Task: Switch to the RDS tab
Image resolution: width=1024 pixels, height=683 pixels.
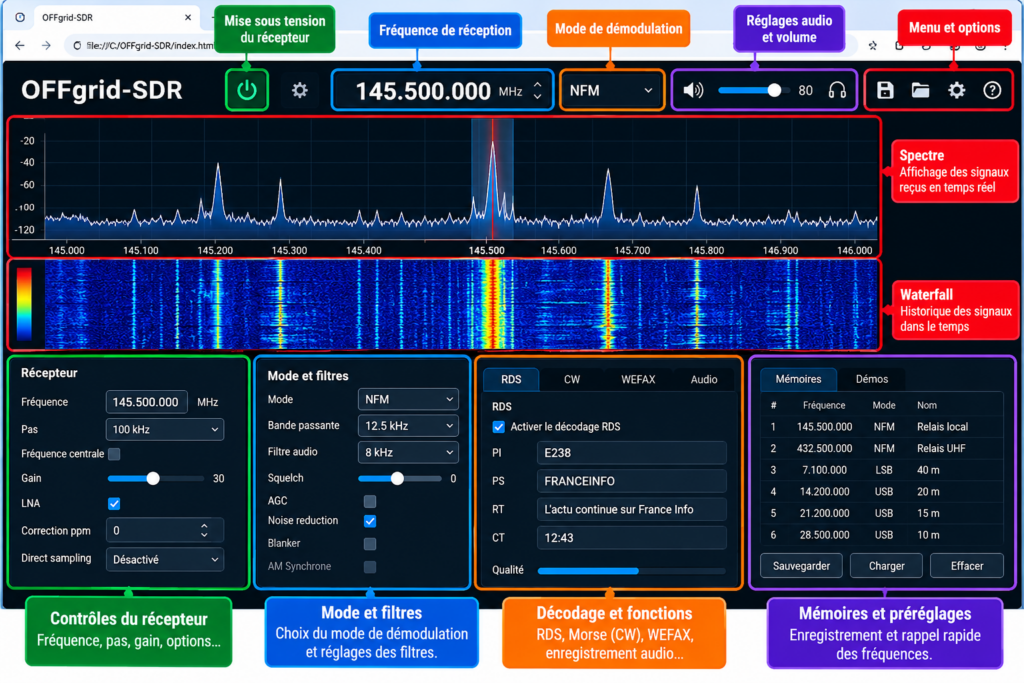Action: [511, 379]
